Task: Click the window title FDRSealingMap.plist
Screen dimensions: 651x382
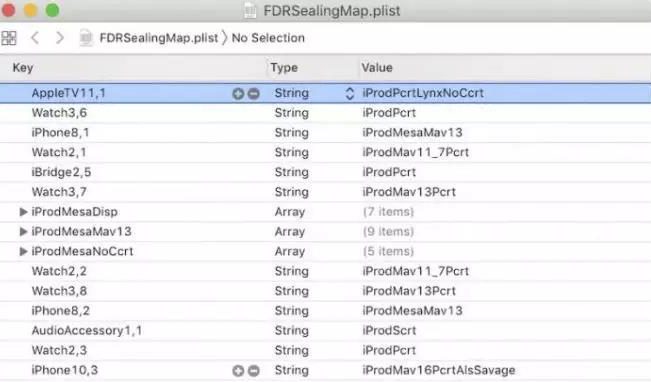Action: [332, 10]
